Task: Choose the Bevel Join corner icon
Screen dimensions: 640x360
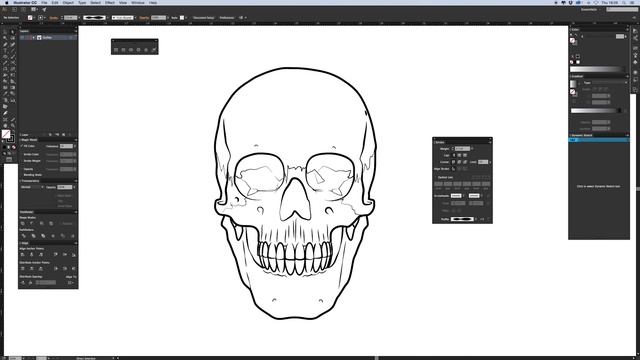Action: coord(465,162)
